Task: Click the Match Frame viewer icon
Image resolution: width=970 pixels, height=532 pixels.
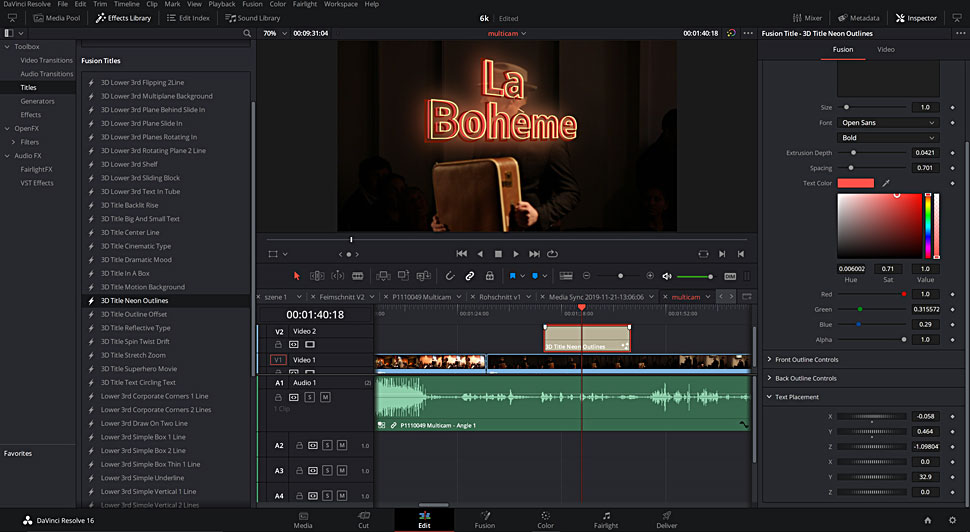Action: pos(703,254)
